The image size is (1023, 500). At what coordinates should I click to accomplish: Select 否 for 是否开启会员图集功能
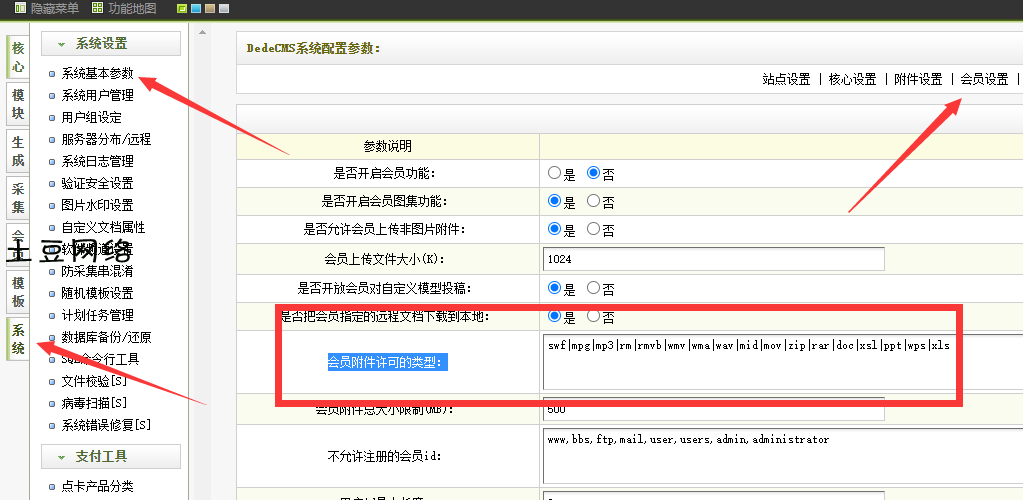593,201
